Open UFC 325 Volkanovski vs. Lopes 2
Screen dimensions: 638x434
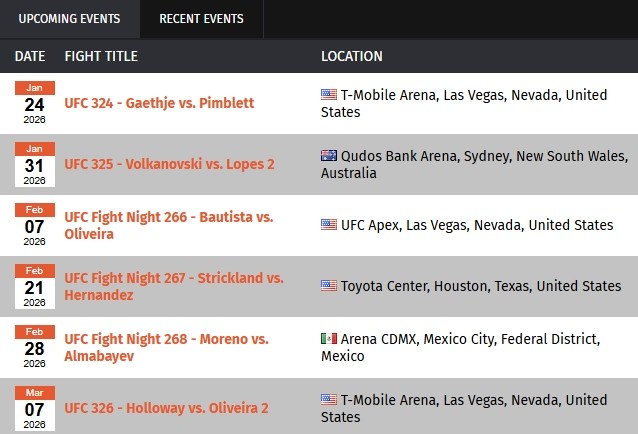pyautogui.click(x=169, y=164)
